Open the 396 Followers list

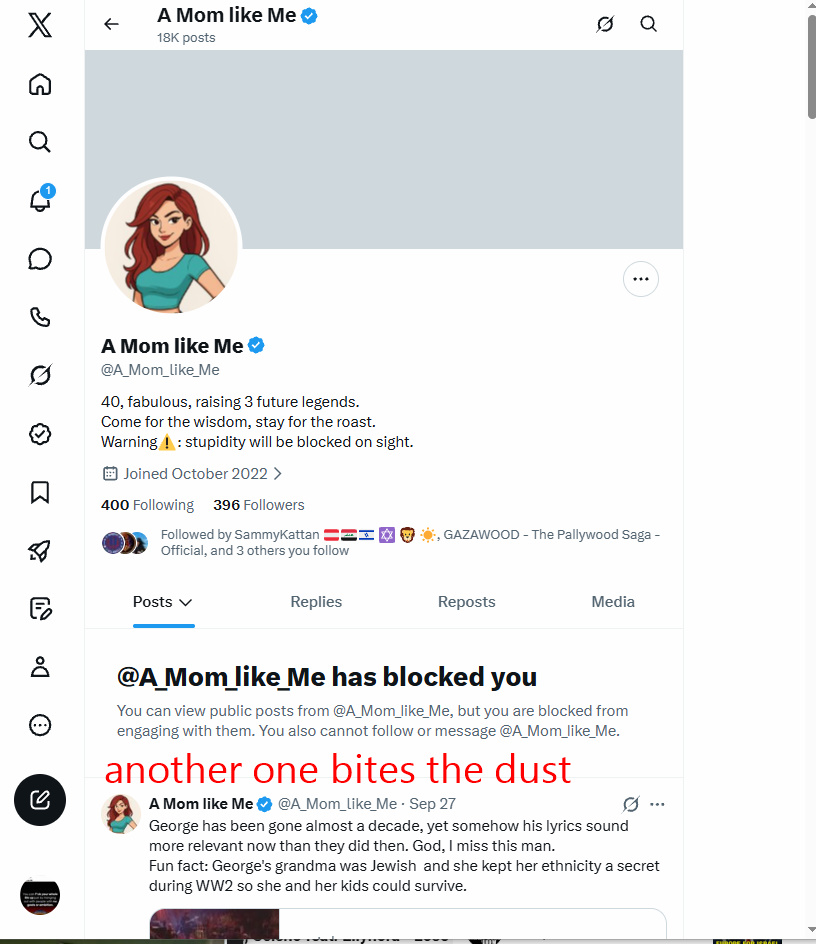point(259,505)
